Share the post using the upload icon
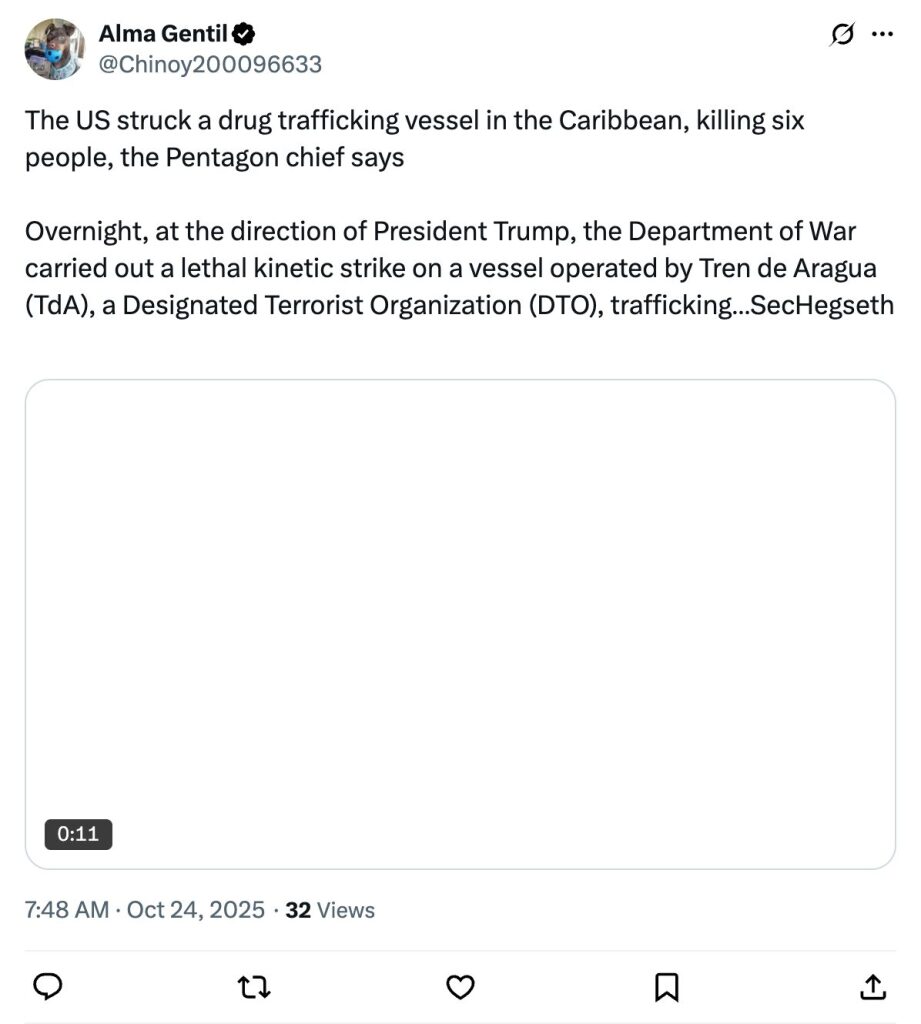 click(872, 987)
